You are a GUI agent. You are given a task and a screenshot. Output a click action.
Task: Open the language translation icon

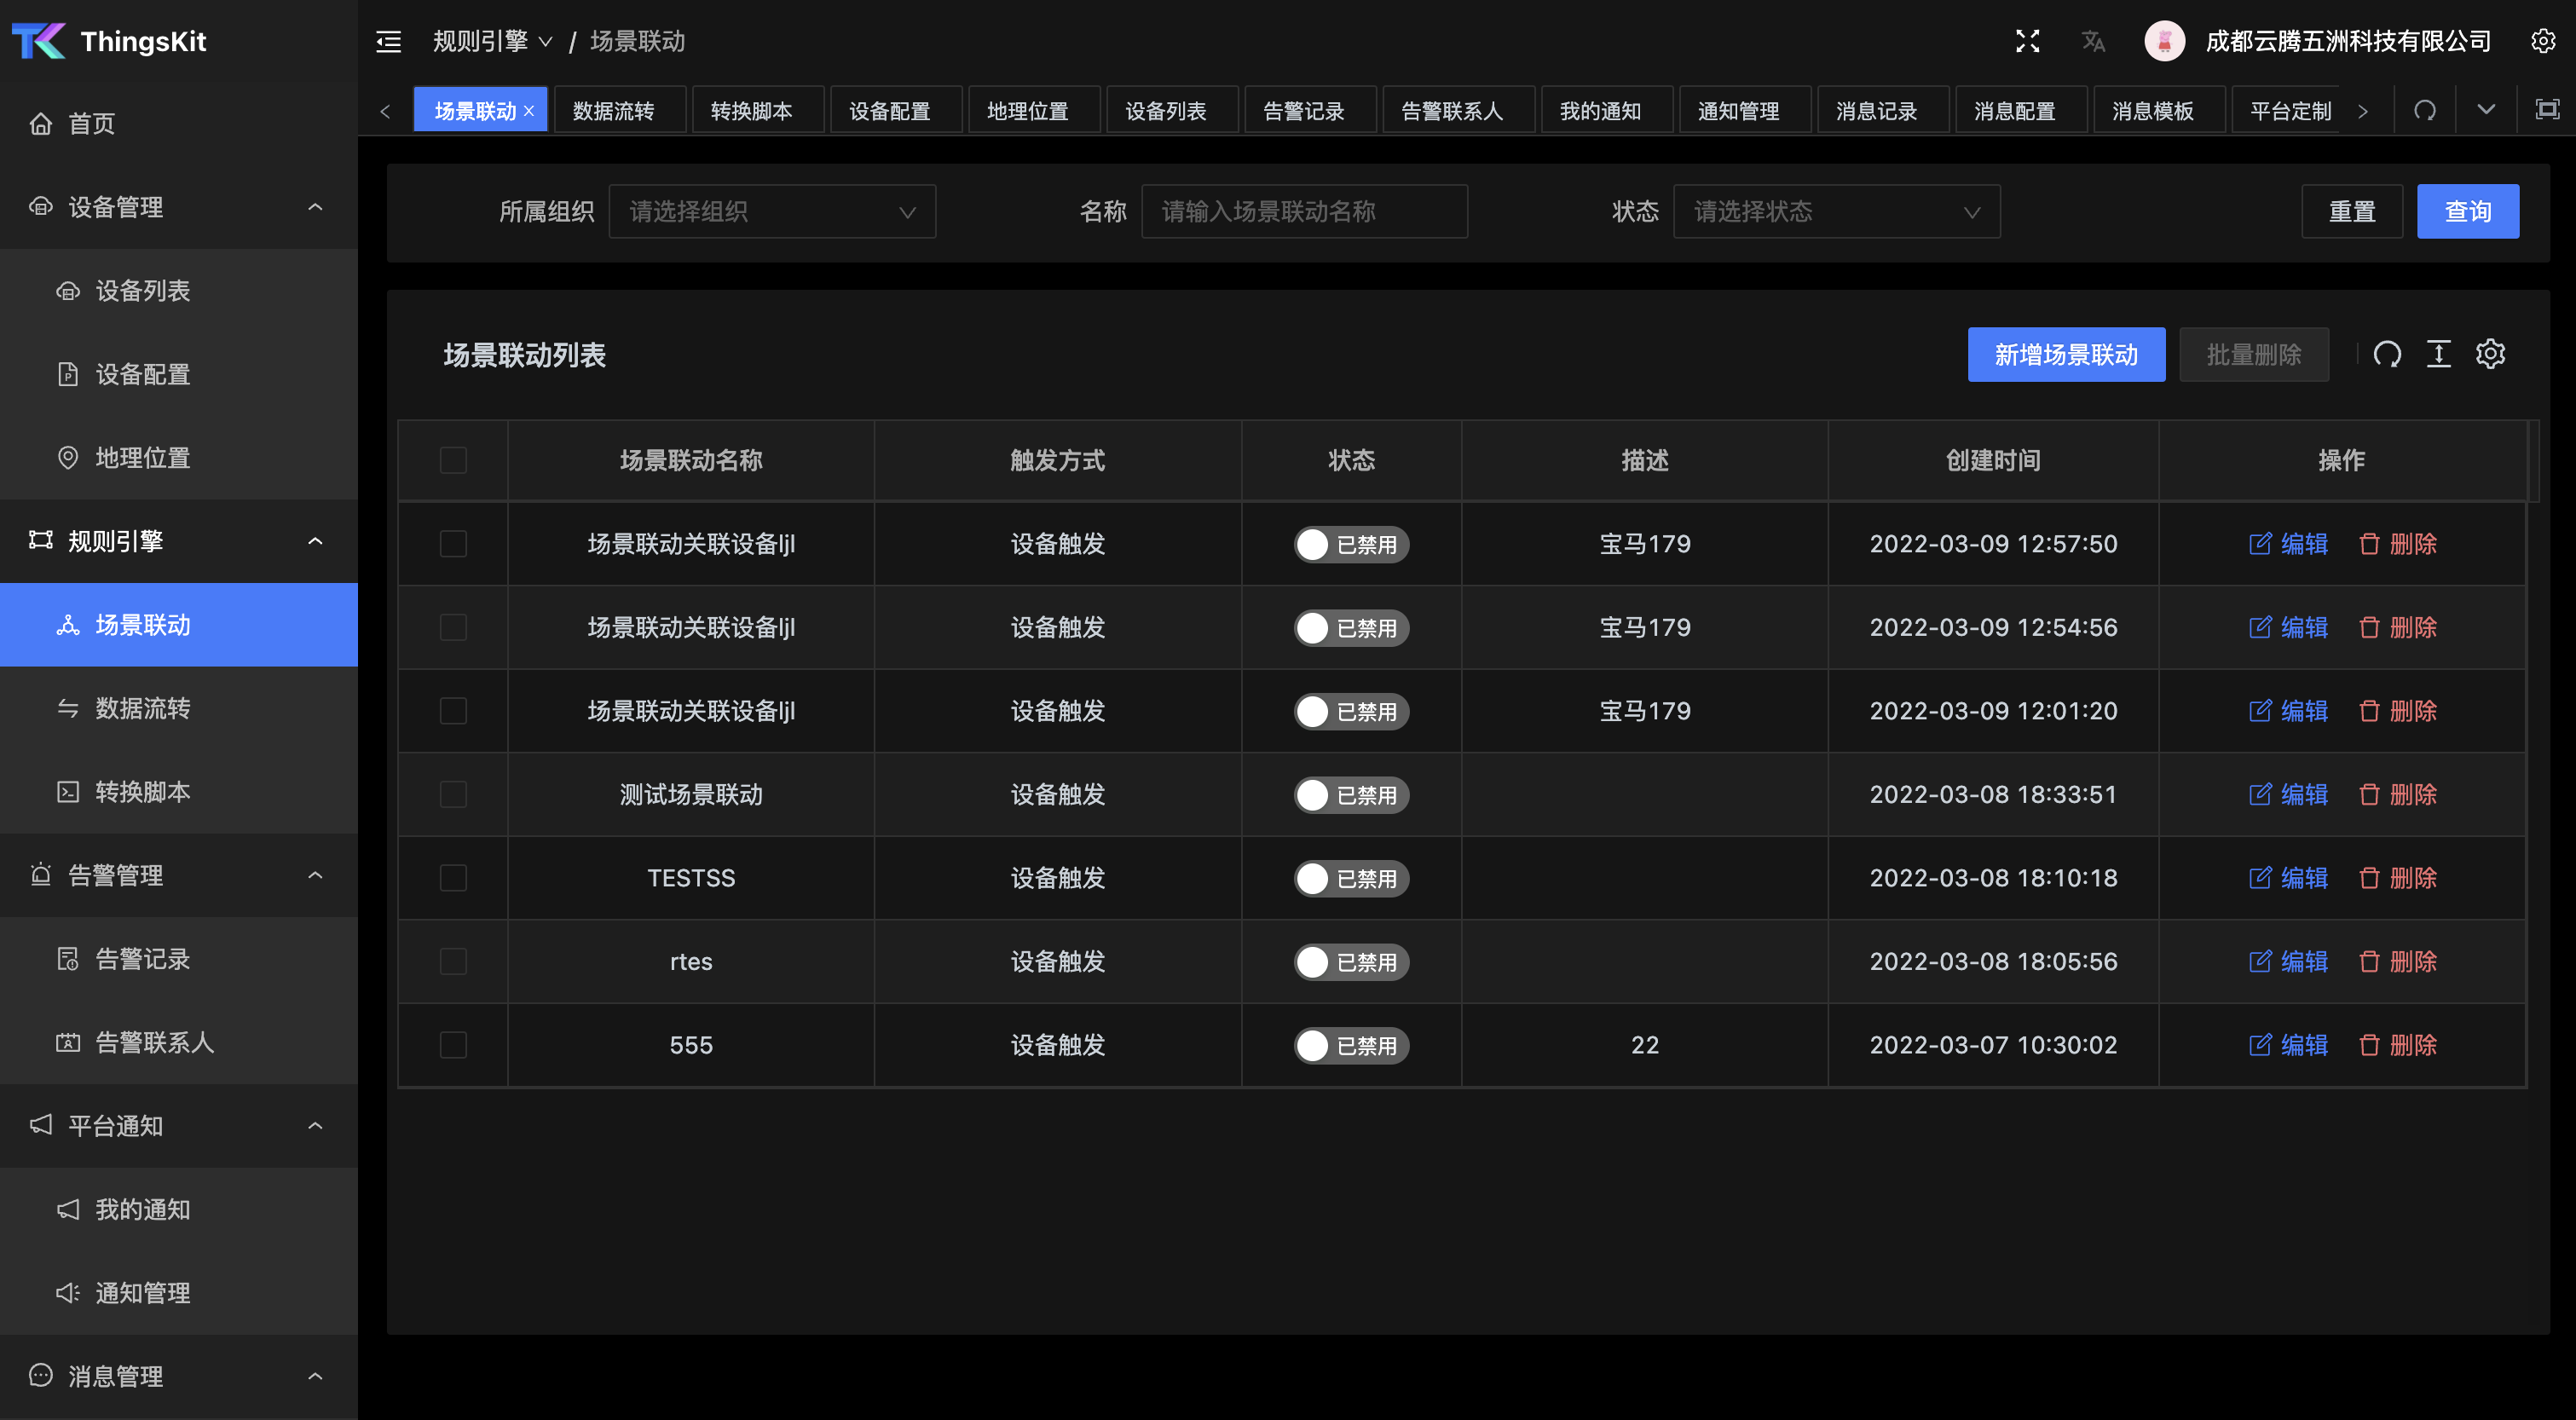(2093, 41)
